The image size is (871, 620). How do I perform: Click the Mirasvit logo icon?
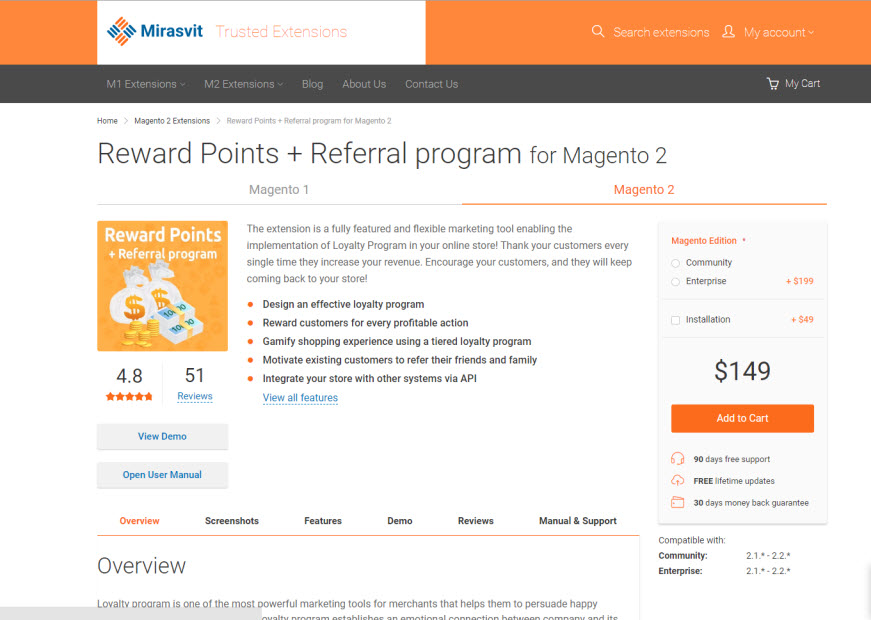click(x=120, y=31)
